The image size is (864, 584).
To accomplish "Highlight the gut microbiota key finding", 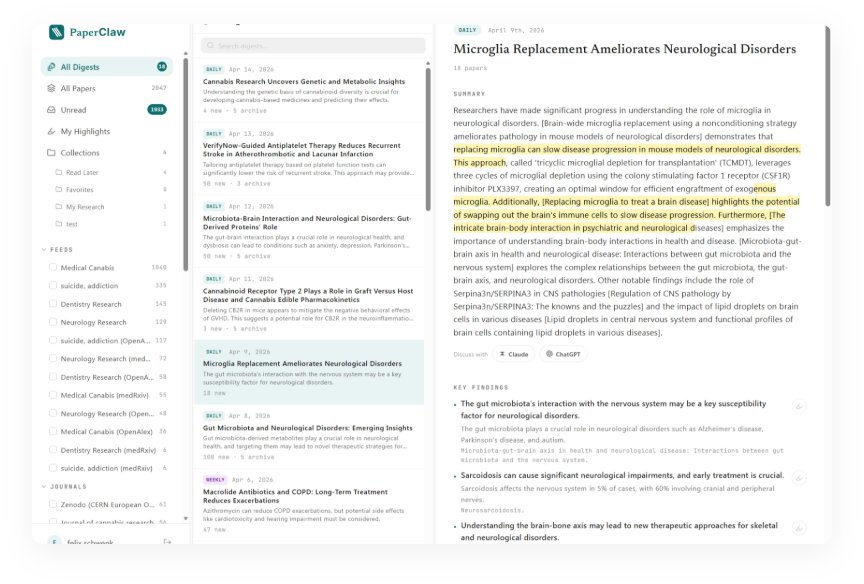I will [x=799, y=407].
